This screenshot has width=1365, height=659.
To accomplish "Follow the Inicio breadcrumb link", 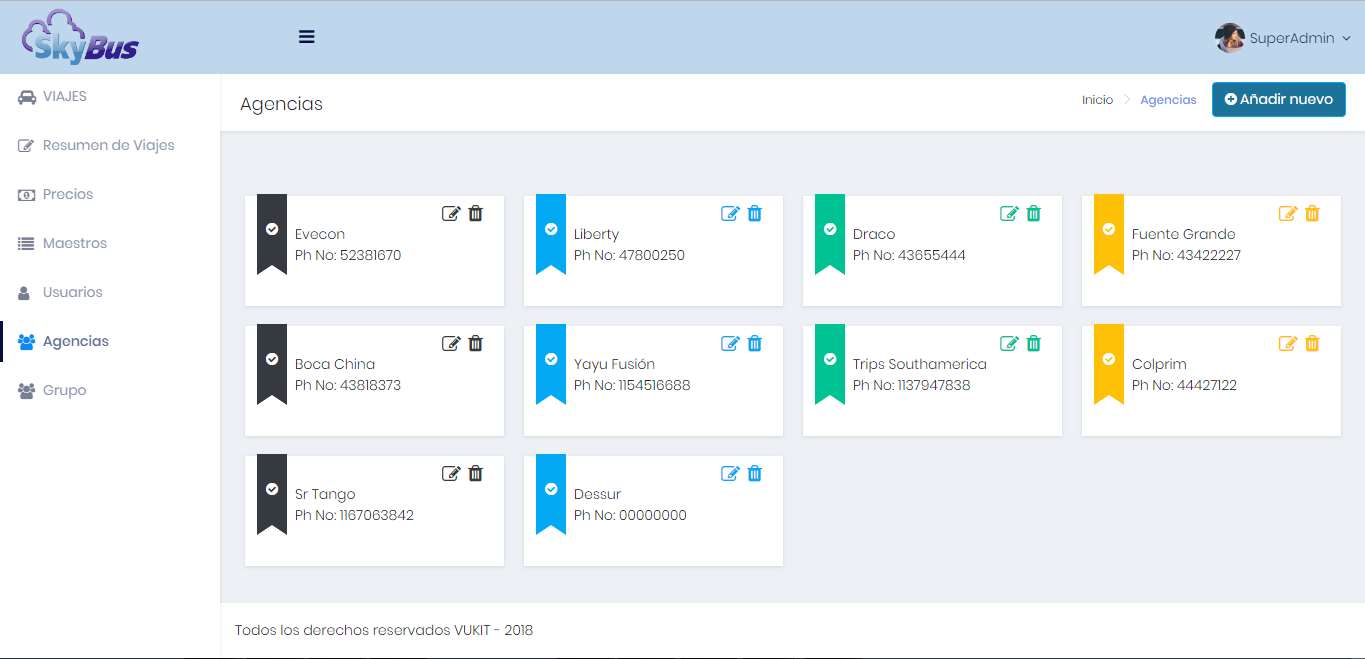I will pos(1097,100).
